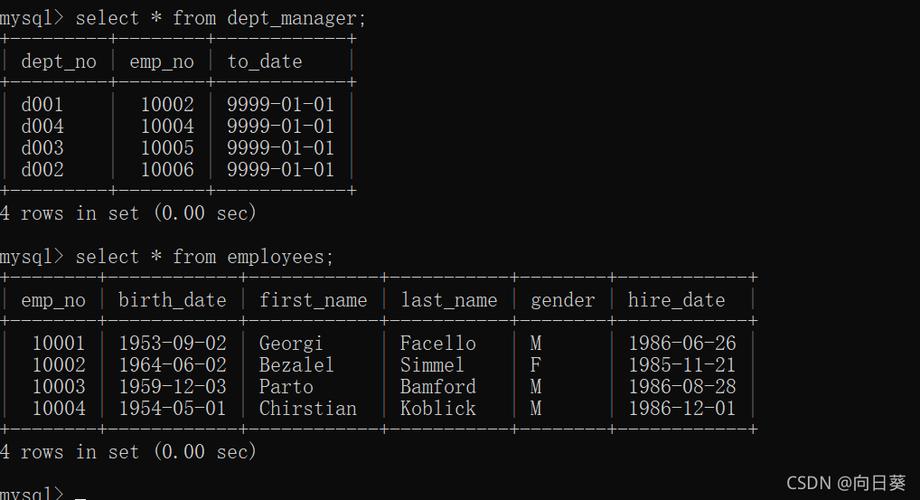Select hire date 1985-11-21
Screen dimensions: 920x500
coord(681,365)
